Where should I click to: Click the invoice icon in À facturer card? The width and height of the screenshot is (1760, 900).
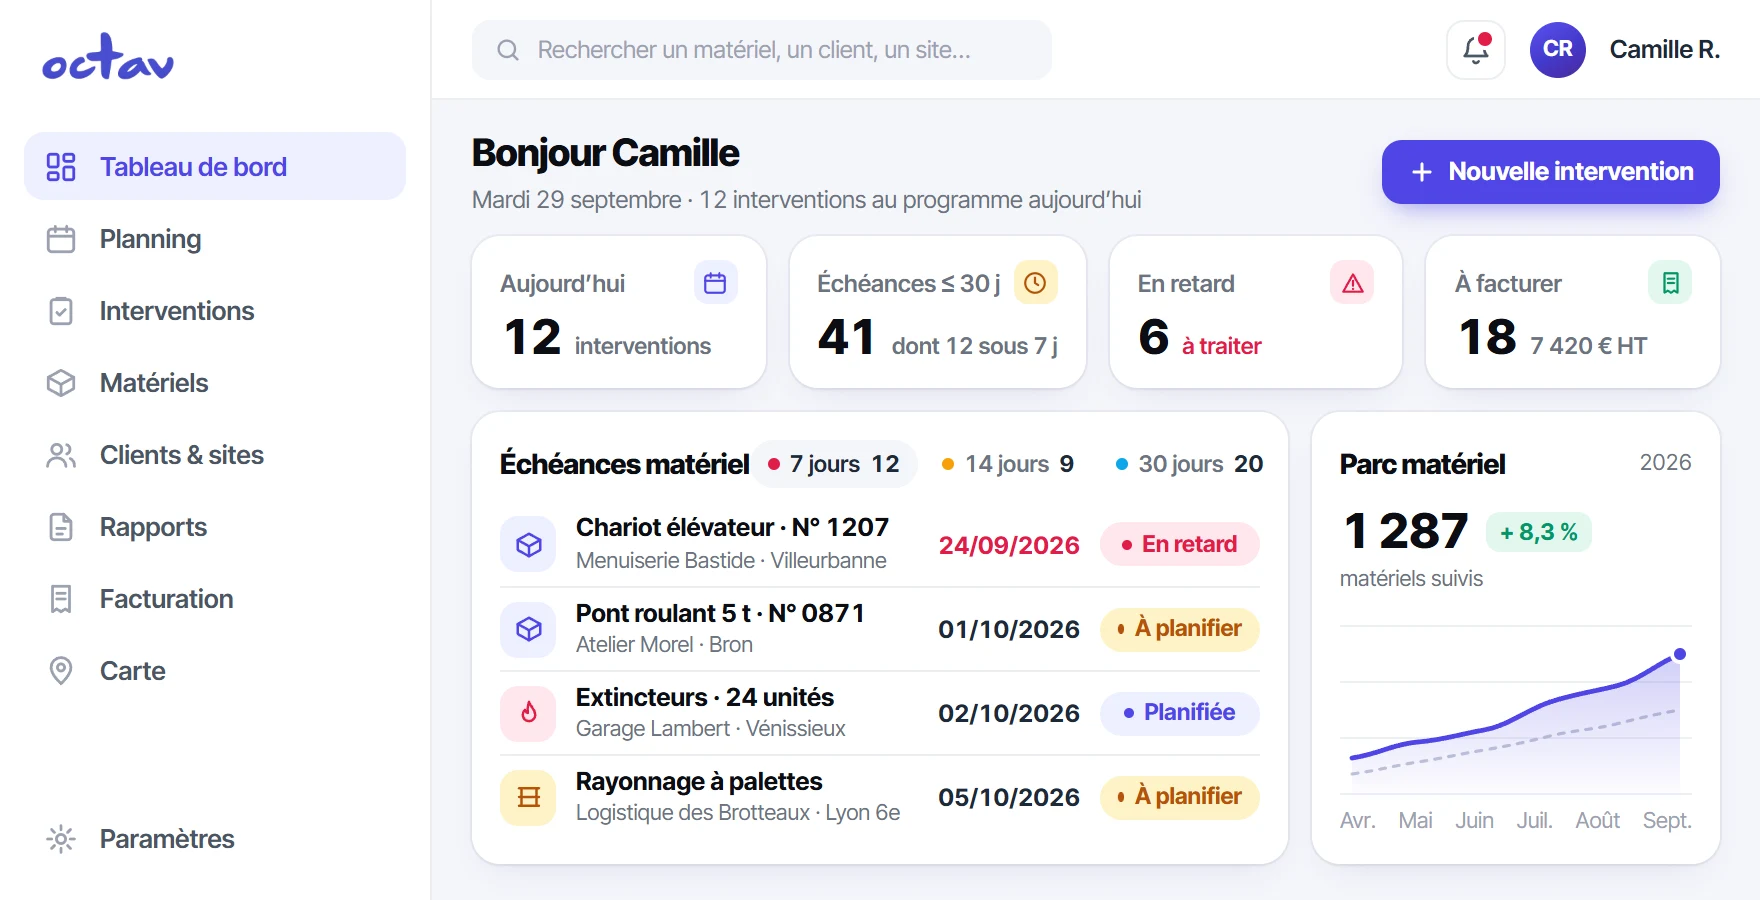click(x=1670, y=283)
